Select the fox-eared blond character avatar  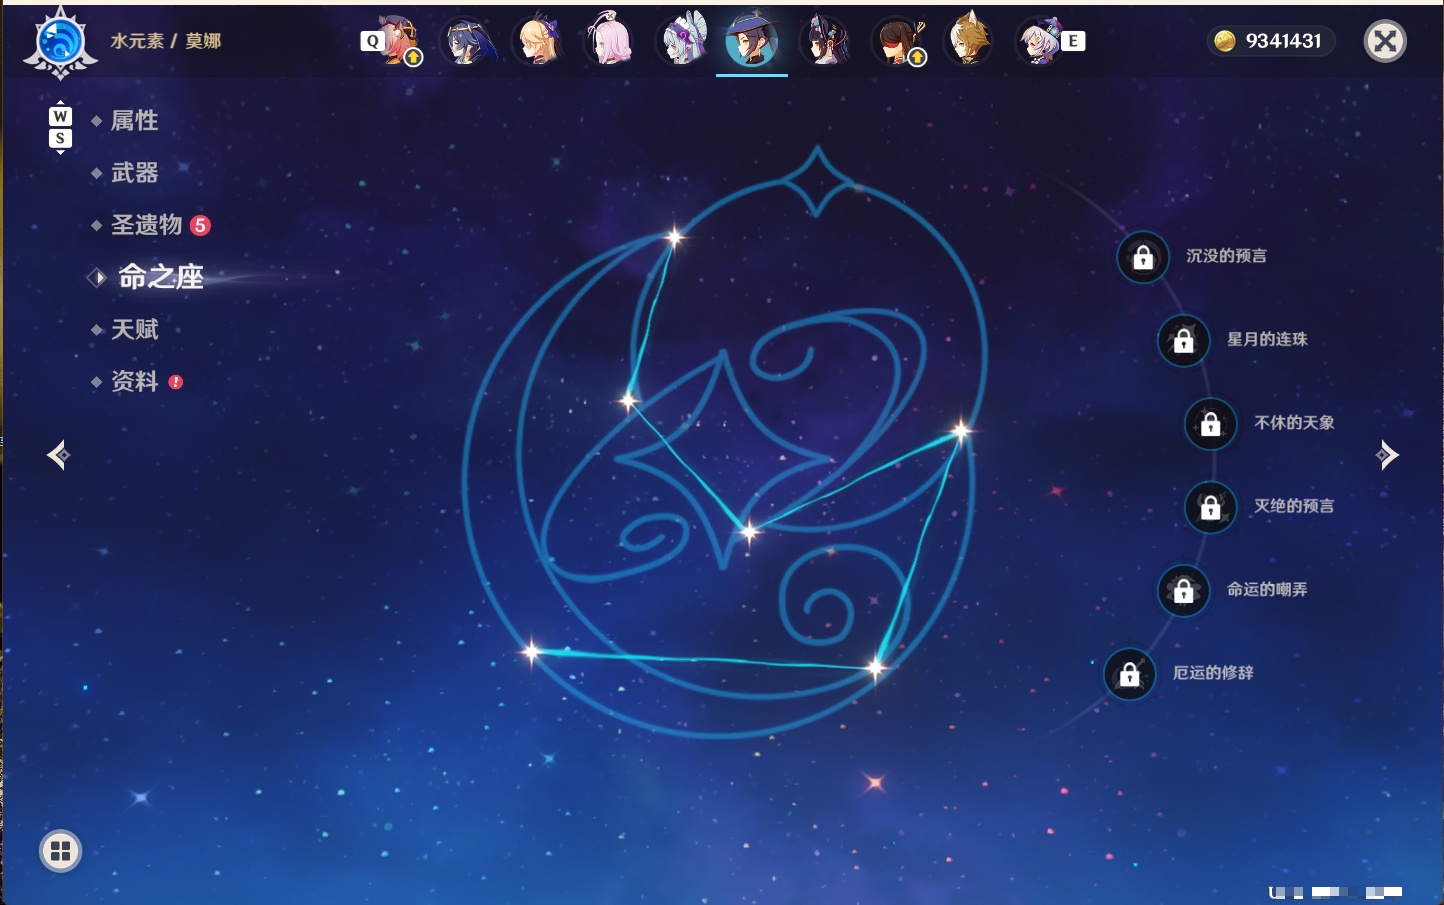coord(968,41)
